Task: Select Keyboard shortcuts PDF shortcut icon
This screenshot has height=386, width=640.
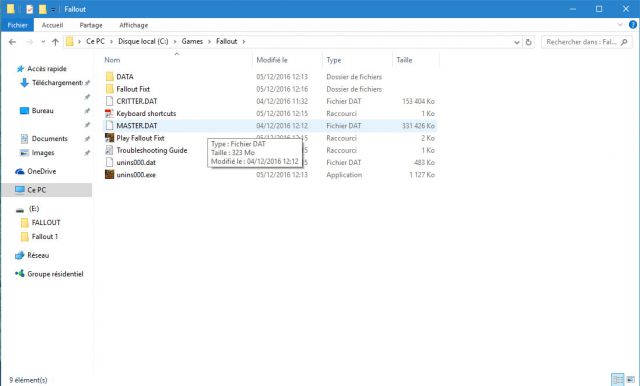Action: 109,113
